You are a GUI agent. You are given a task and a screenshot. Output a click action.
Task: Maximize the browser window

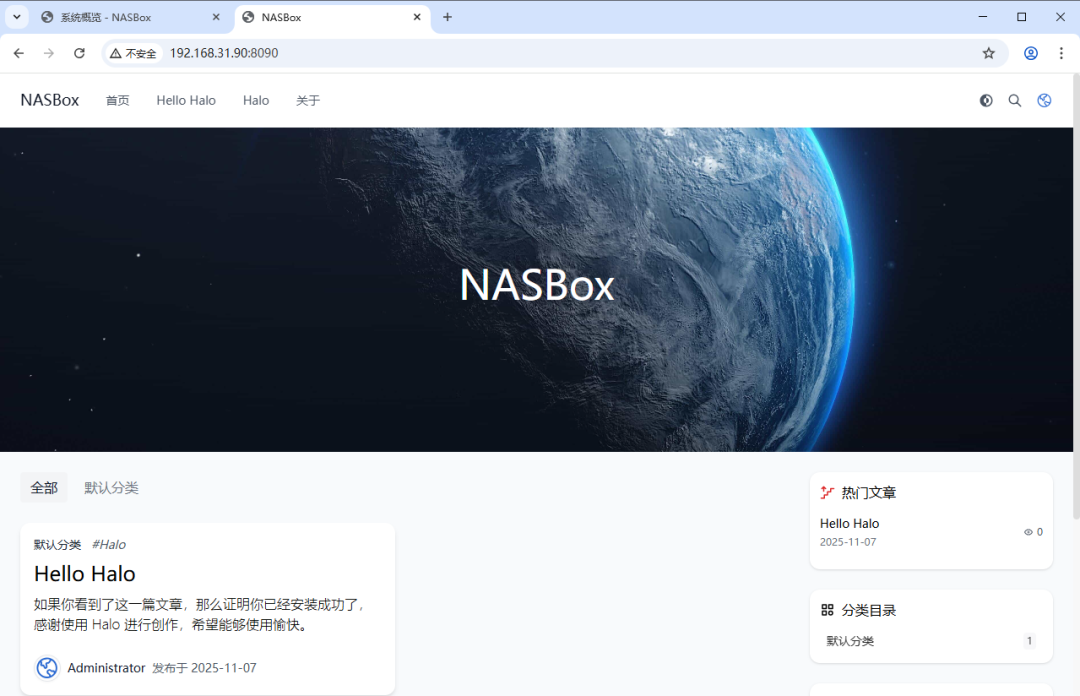(1021, 17)
